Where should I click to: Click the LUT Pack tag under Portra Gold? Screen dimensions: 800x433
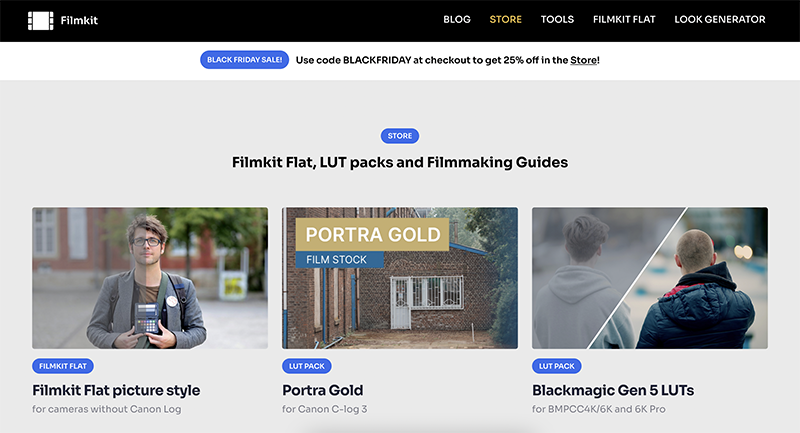coord(307,367)
